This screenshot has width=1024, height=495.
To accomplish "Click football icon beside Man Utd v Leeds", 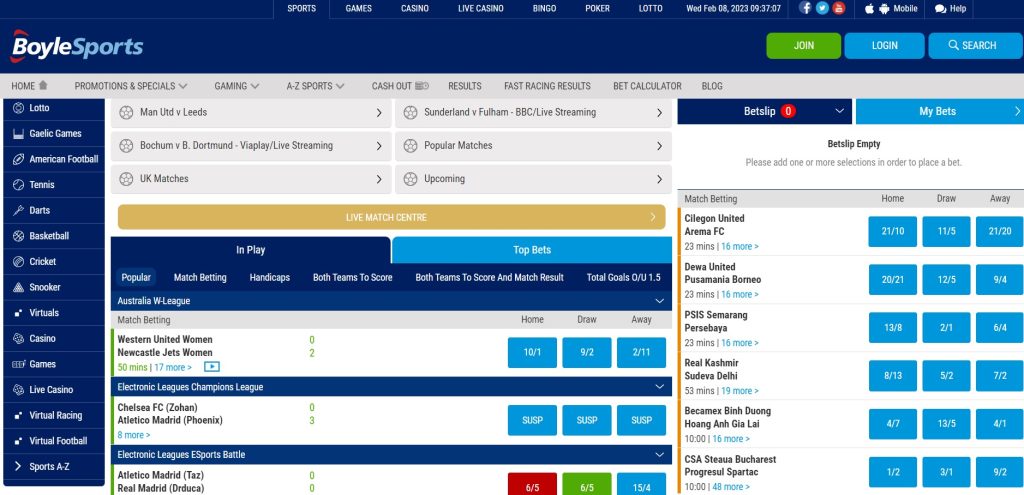I will pyautogui.click(x=127, y=112).
